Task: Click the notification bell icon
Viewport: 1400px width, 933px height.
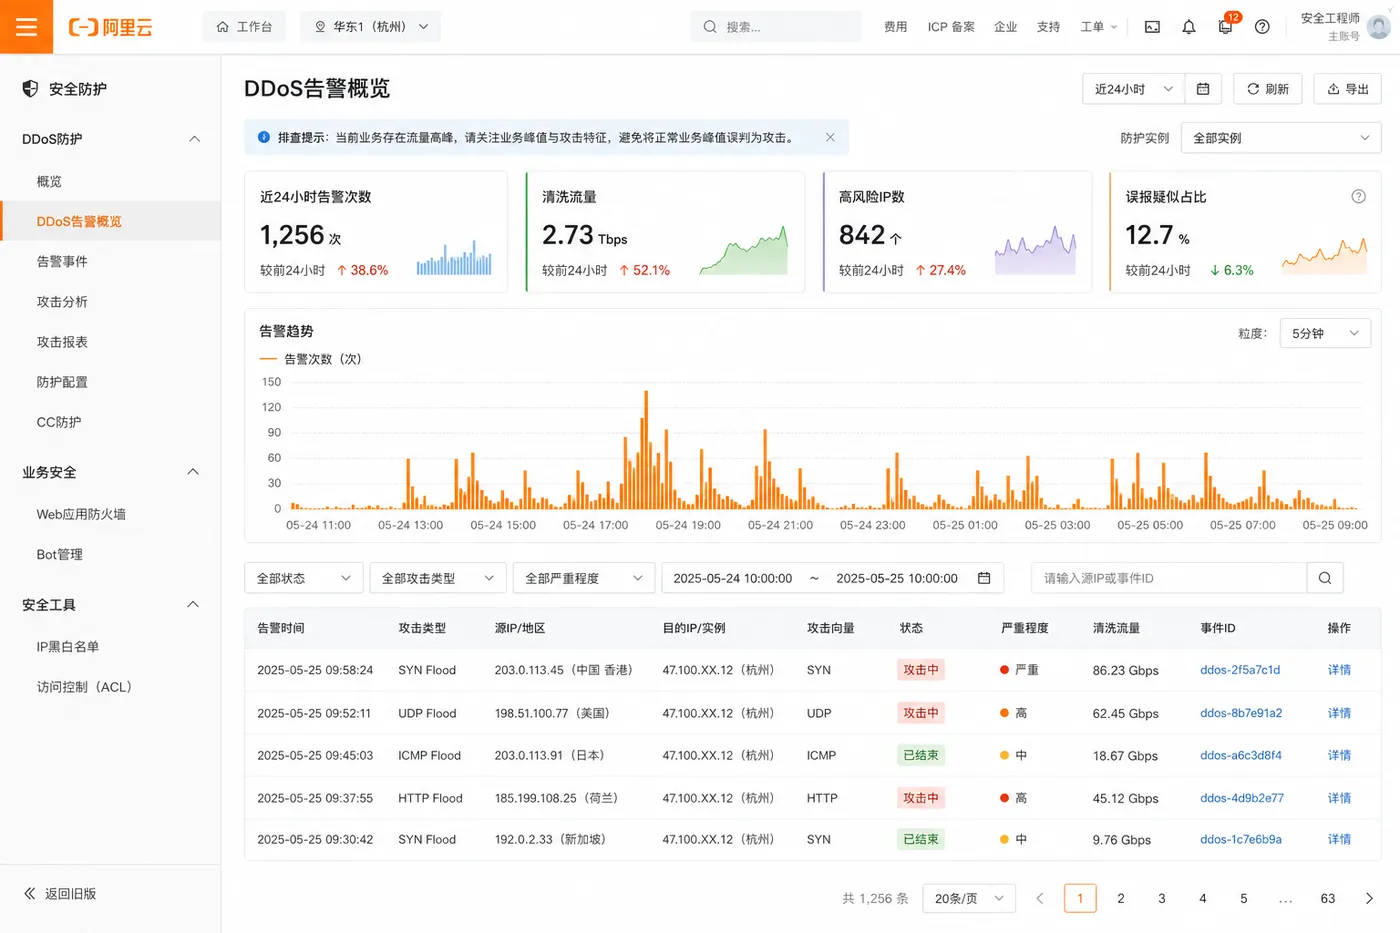Action: coord(1189,27)
